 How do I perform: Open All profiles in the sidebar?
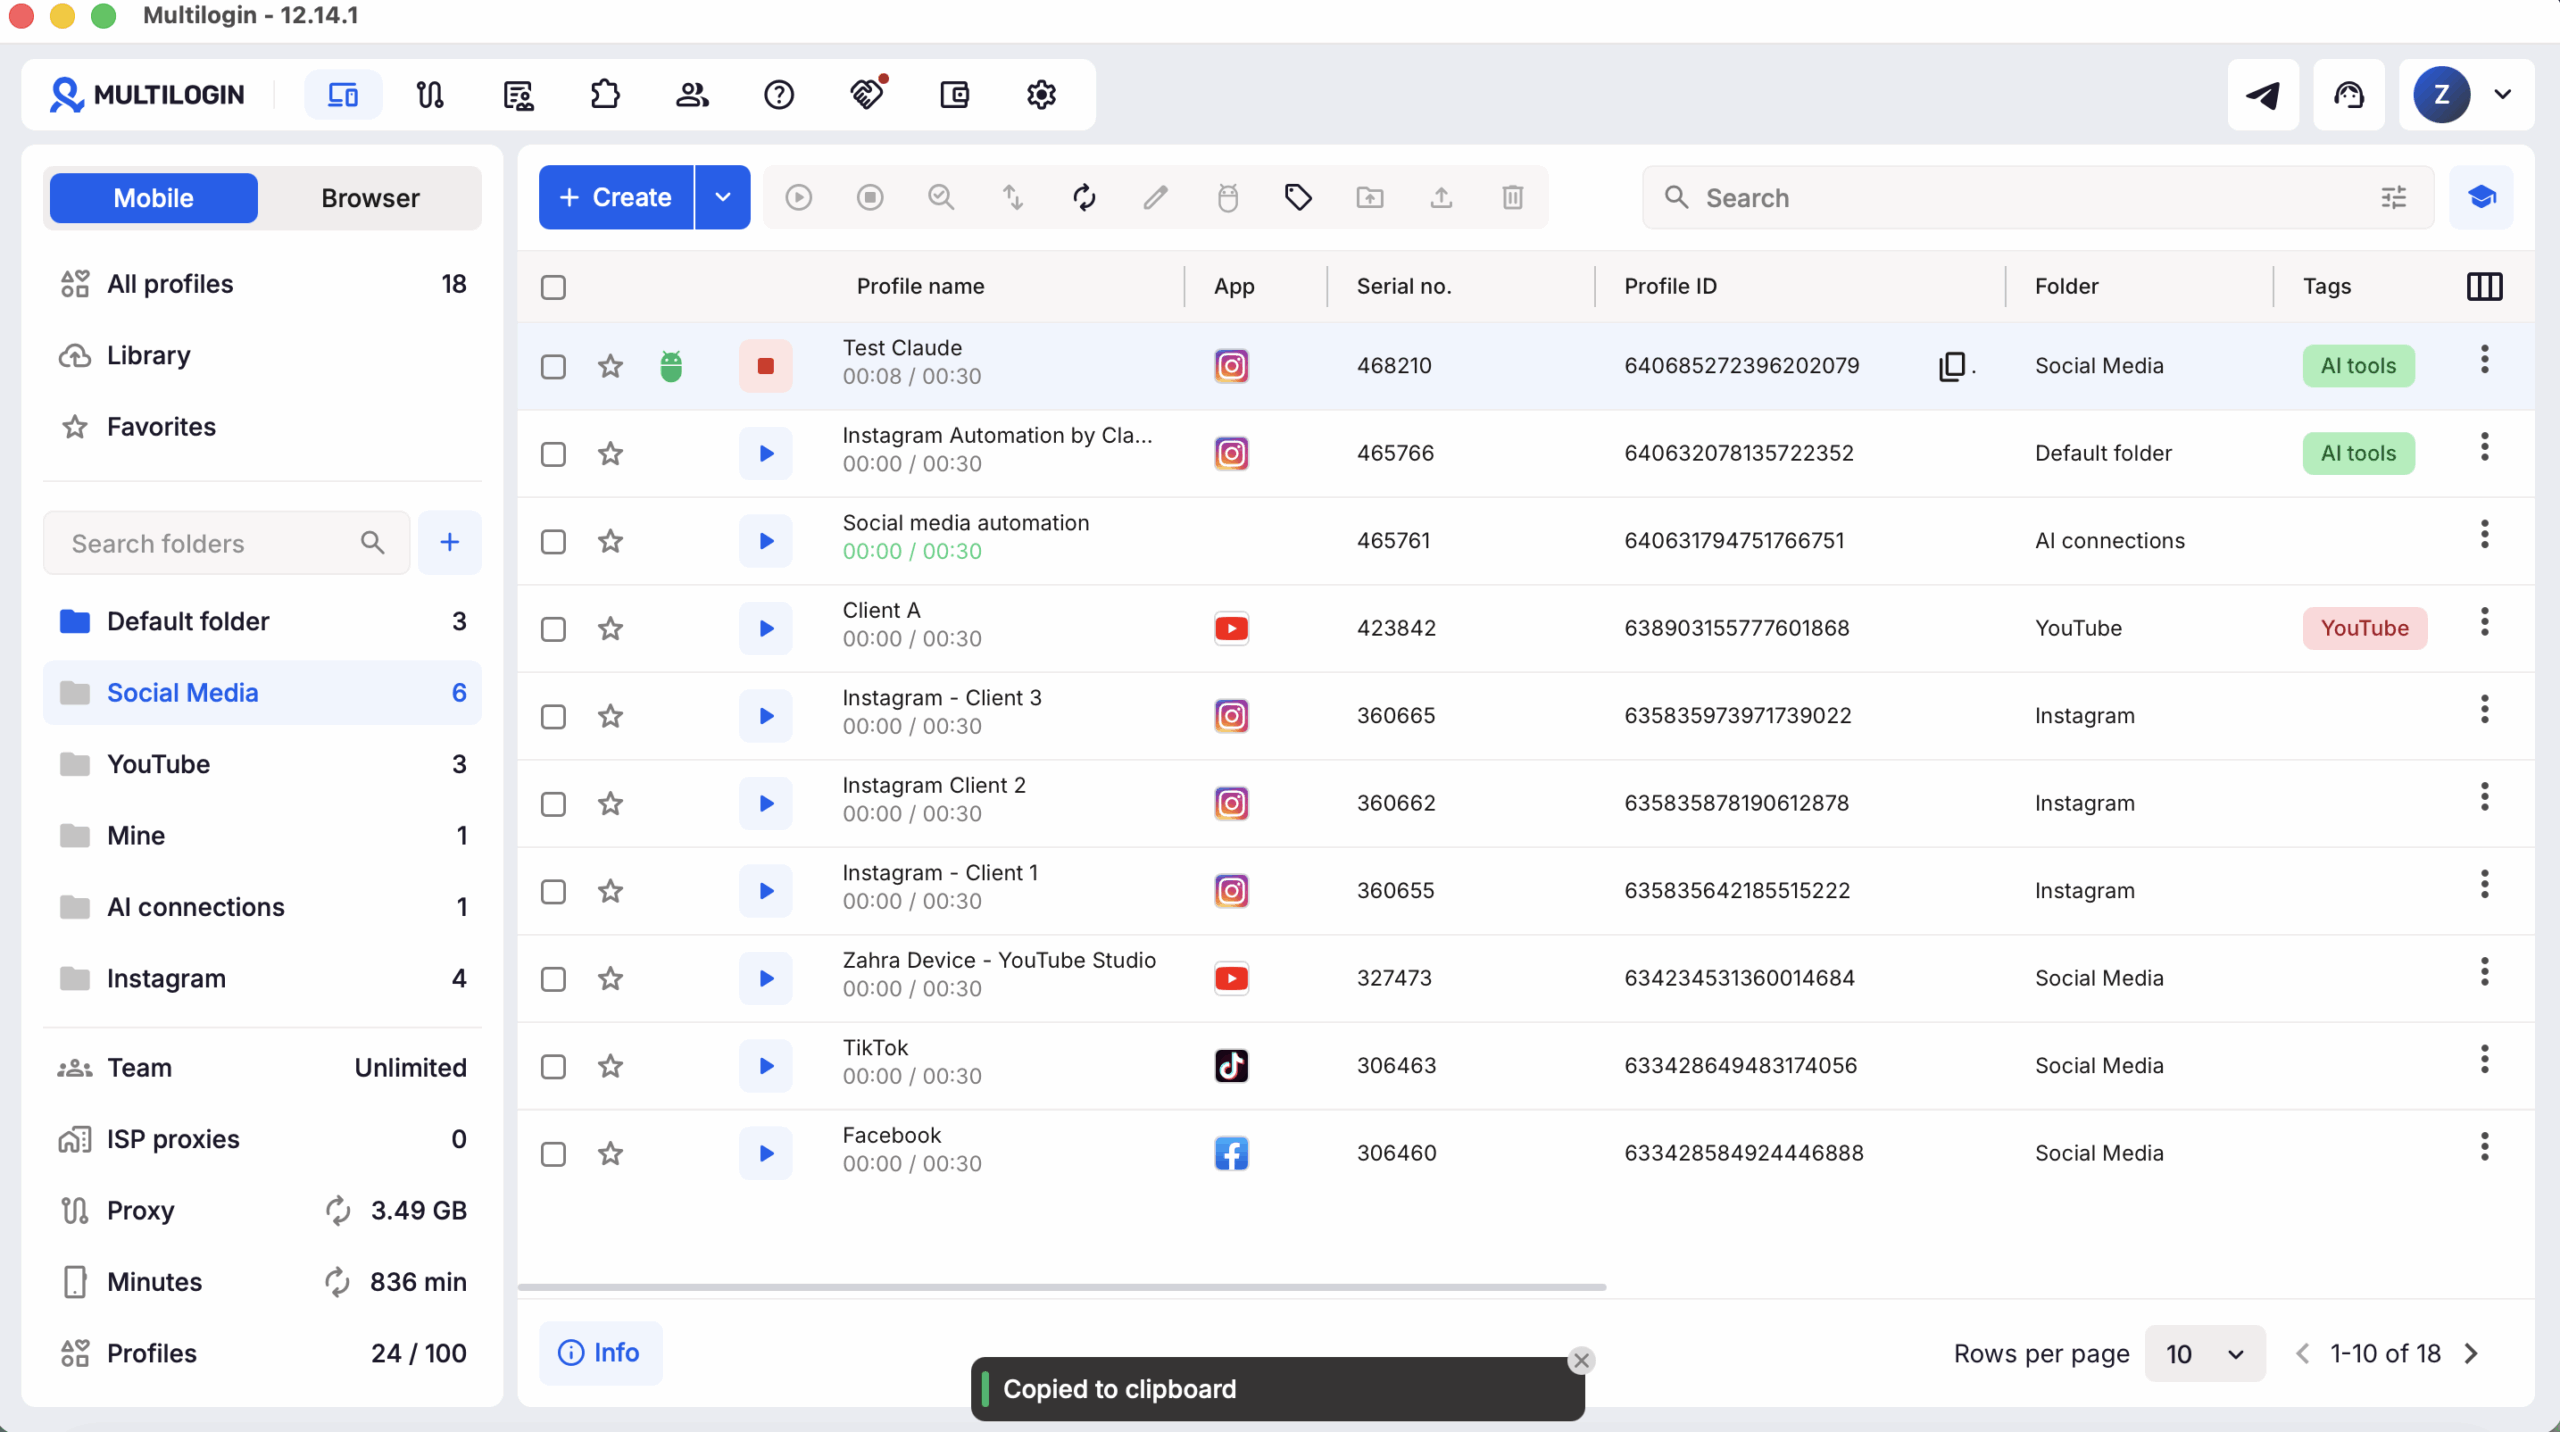[x=262, y=284]
